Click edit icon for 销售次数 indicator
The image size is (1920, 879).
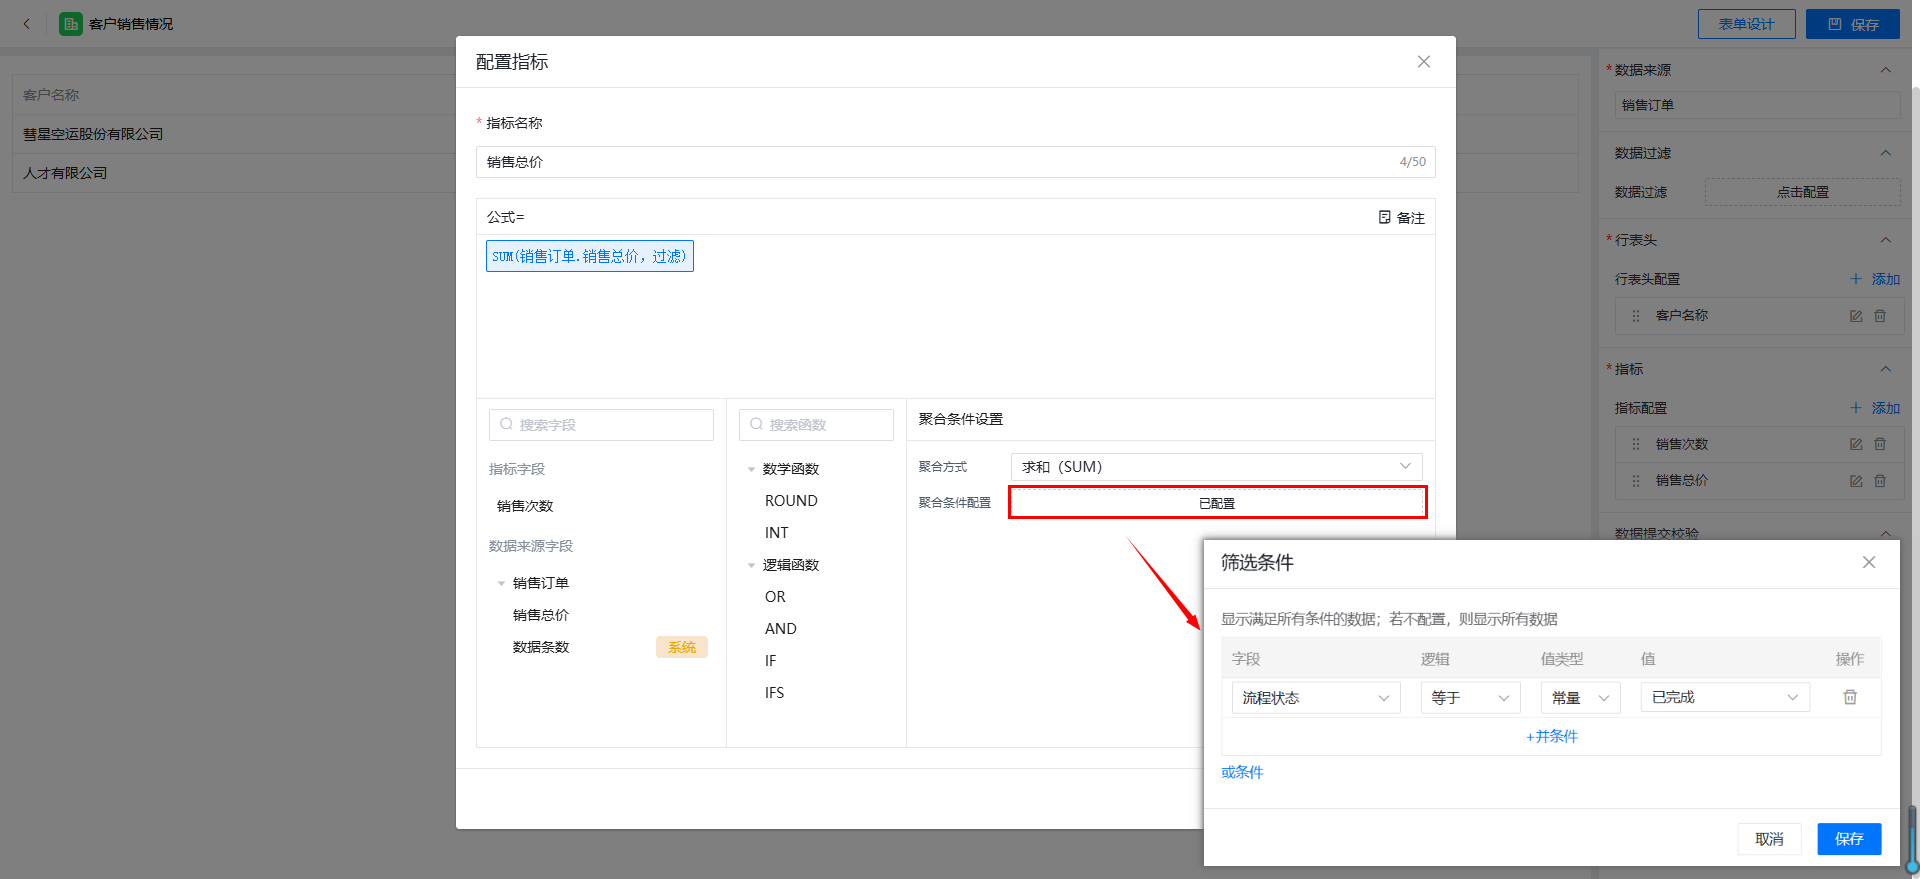1855,444
